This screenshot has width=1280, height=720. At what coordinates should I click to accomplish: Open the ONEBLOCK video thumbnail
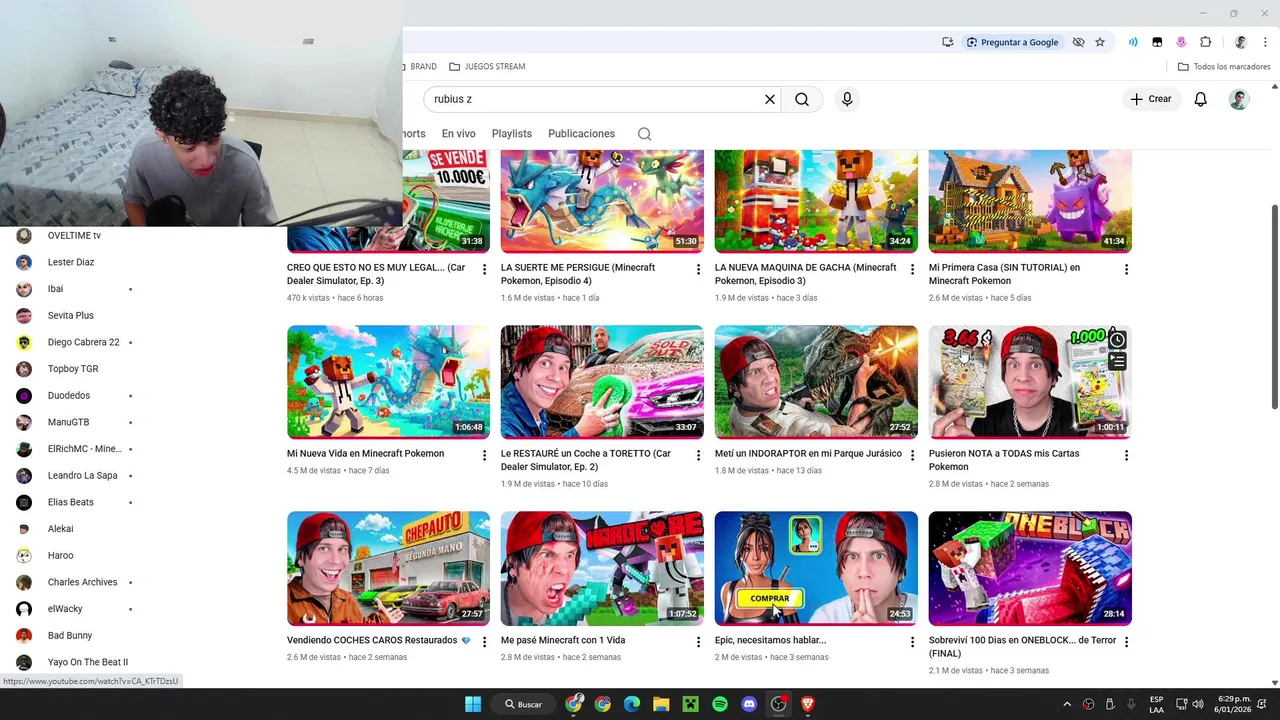(x=1030, y=568)
